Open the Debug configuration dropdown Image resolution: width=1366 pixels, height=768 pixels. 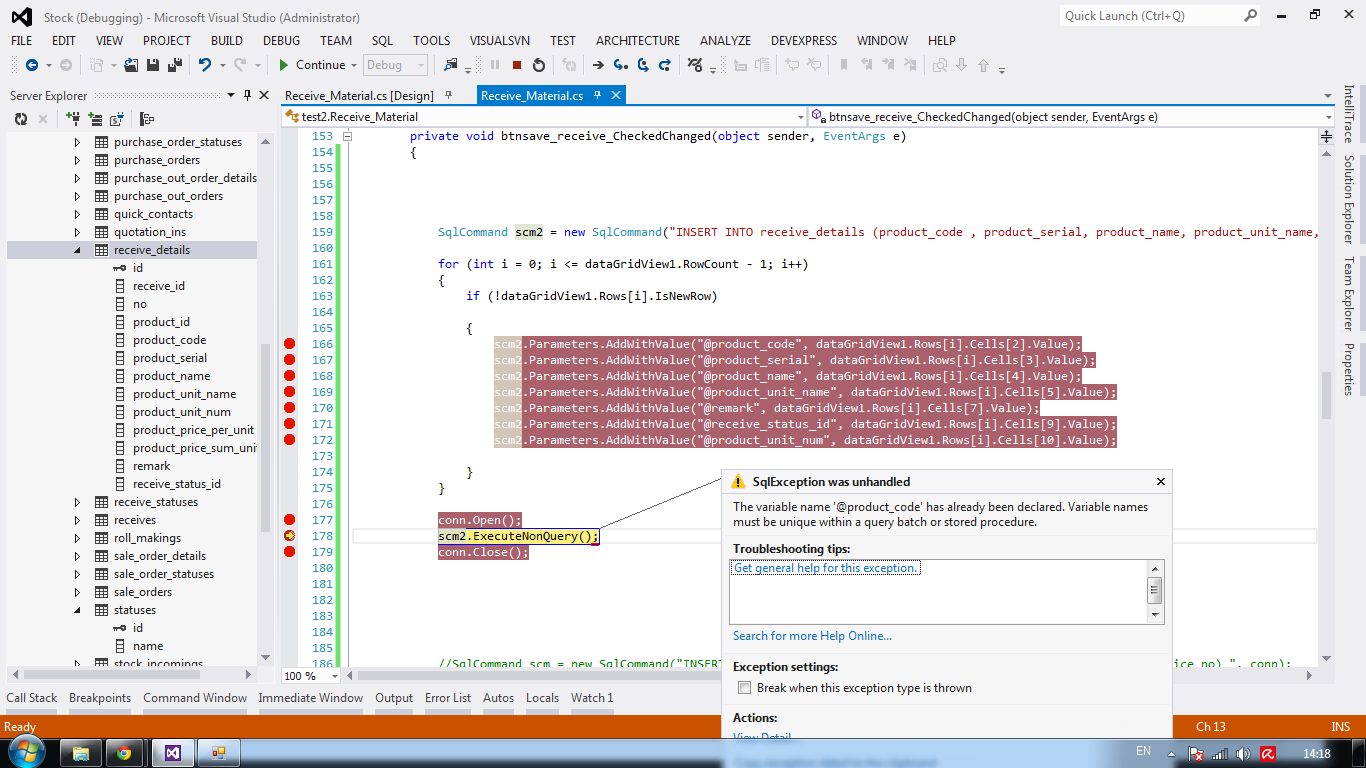[x=421, y=65]
